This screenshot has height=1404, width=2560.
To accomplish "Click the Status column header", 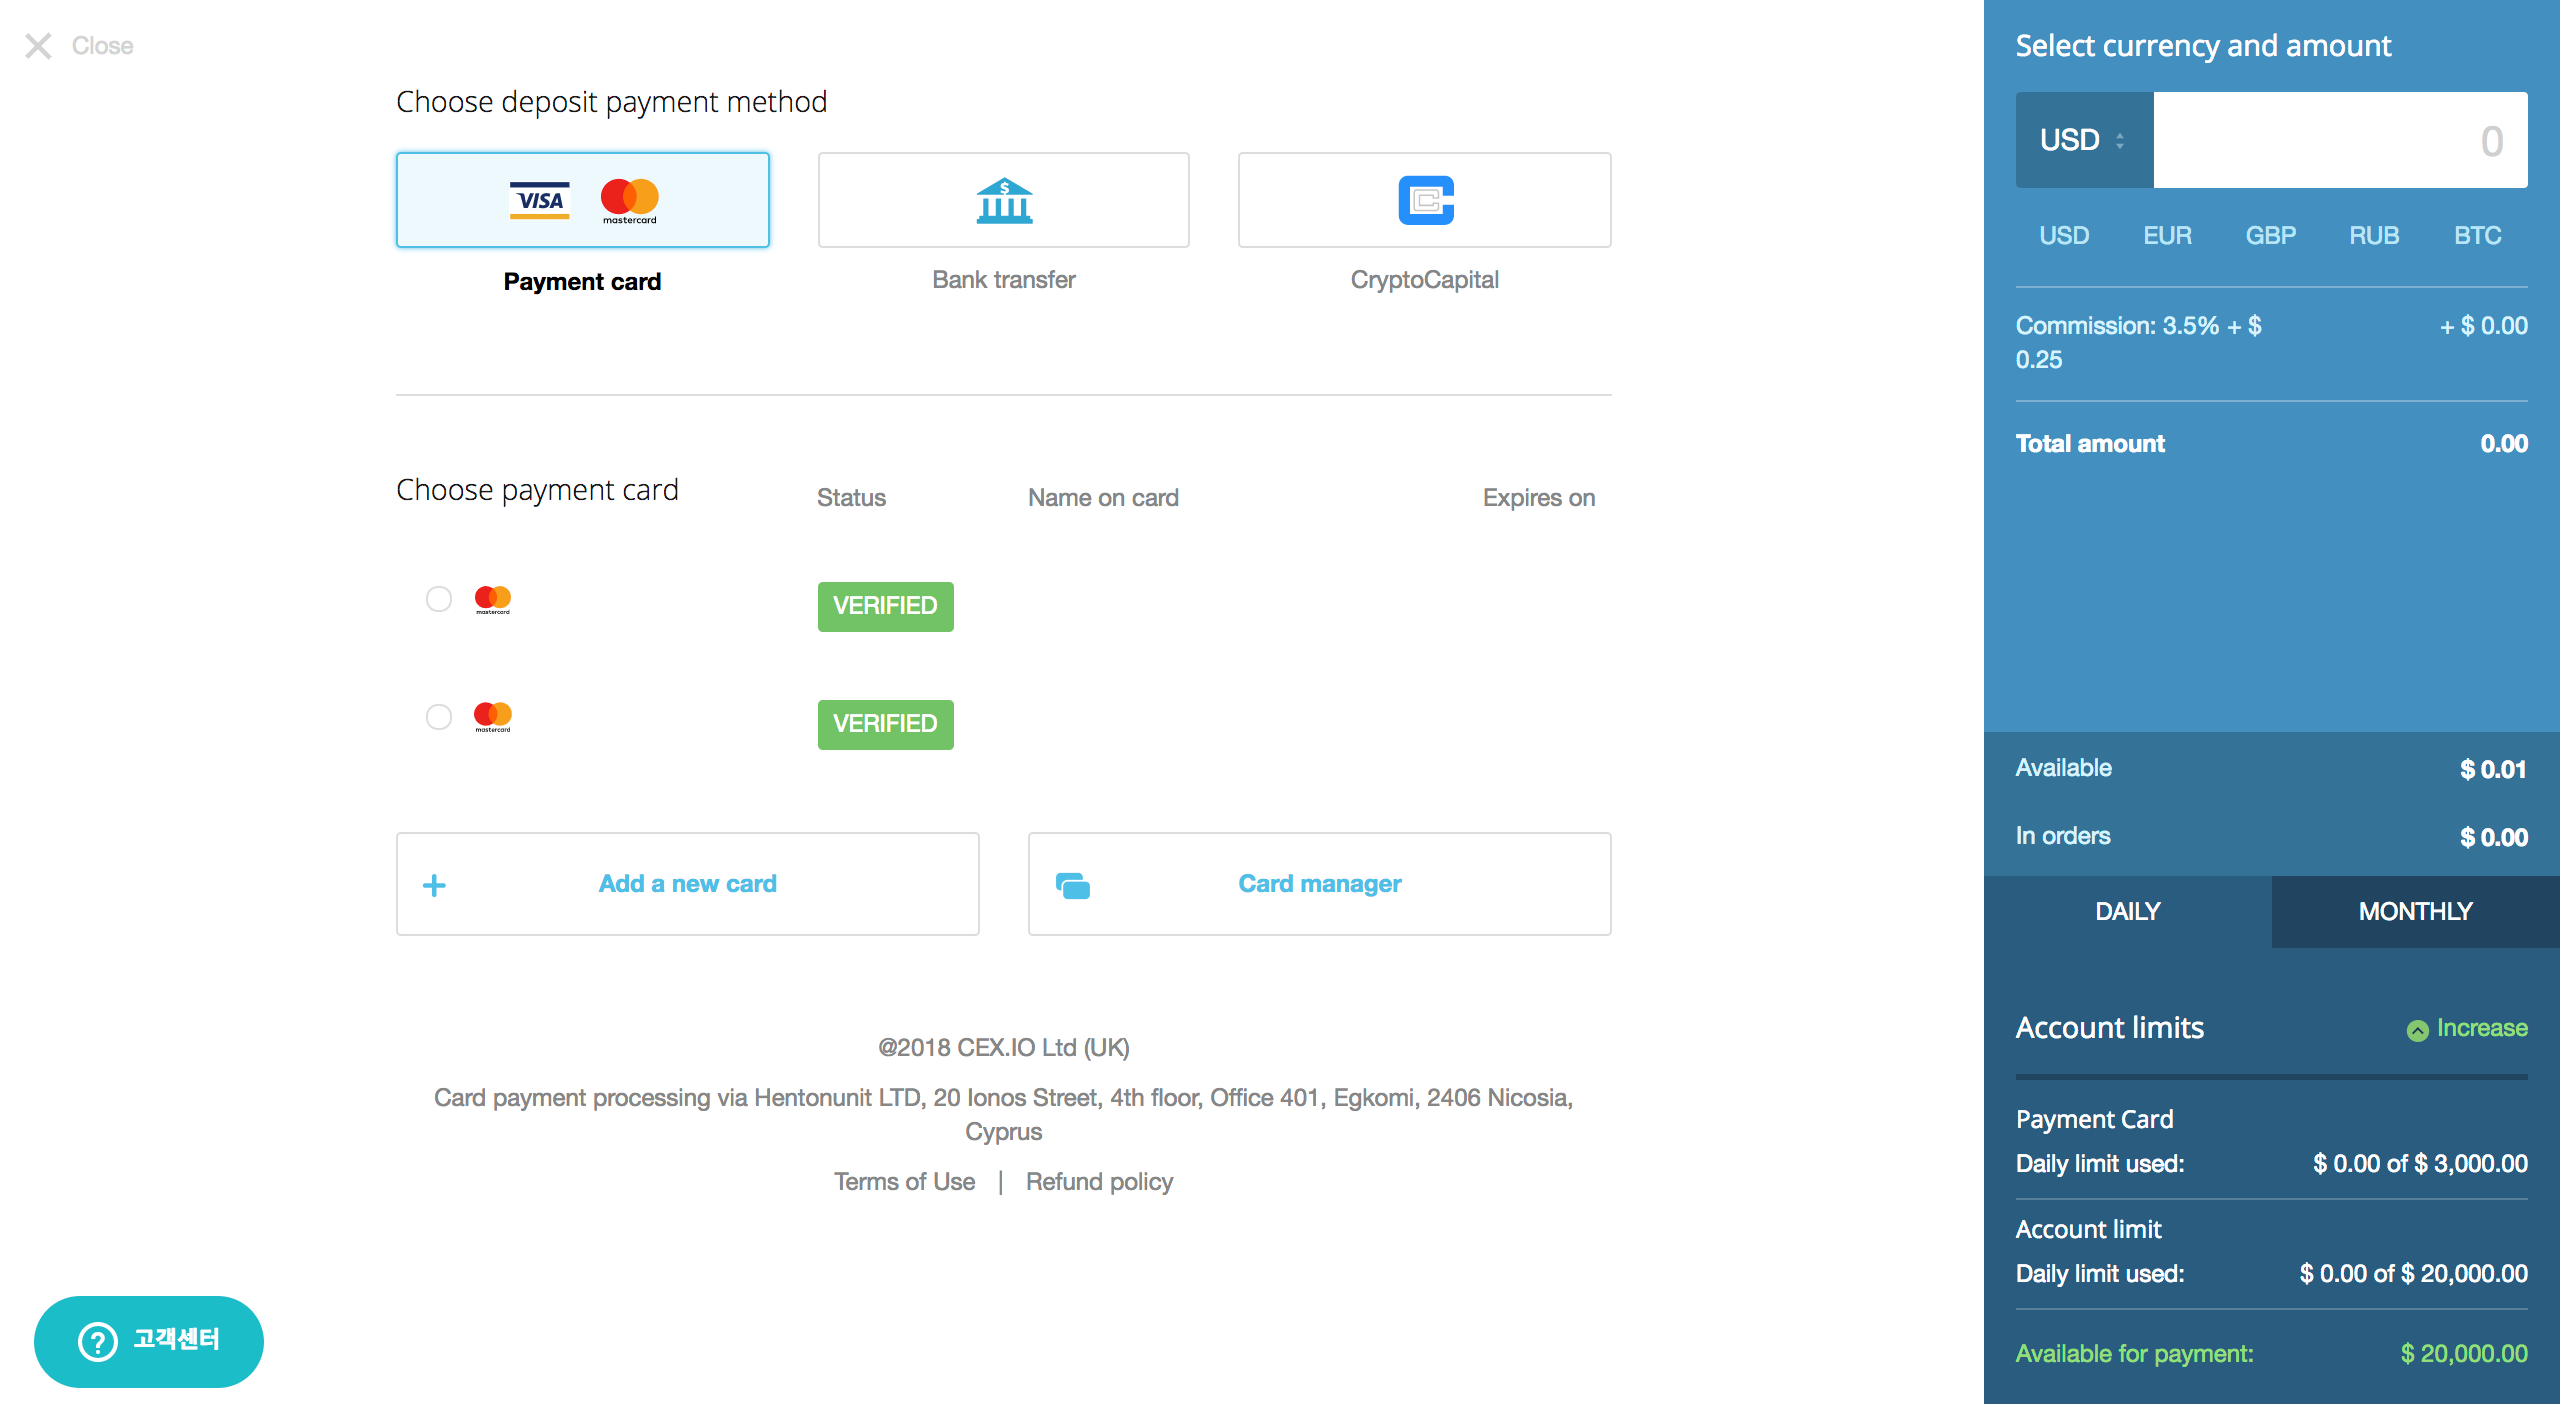I will [851, 498].
